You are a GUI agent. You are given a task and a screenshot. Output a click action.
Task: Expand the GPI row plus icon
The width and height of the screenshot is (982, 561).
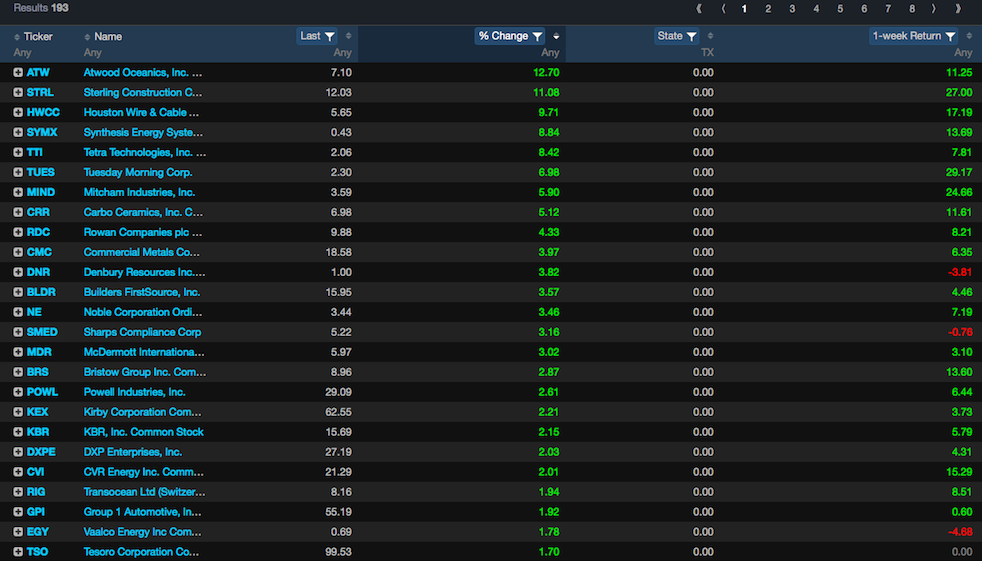18,512
